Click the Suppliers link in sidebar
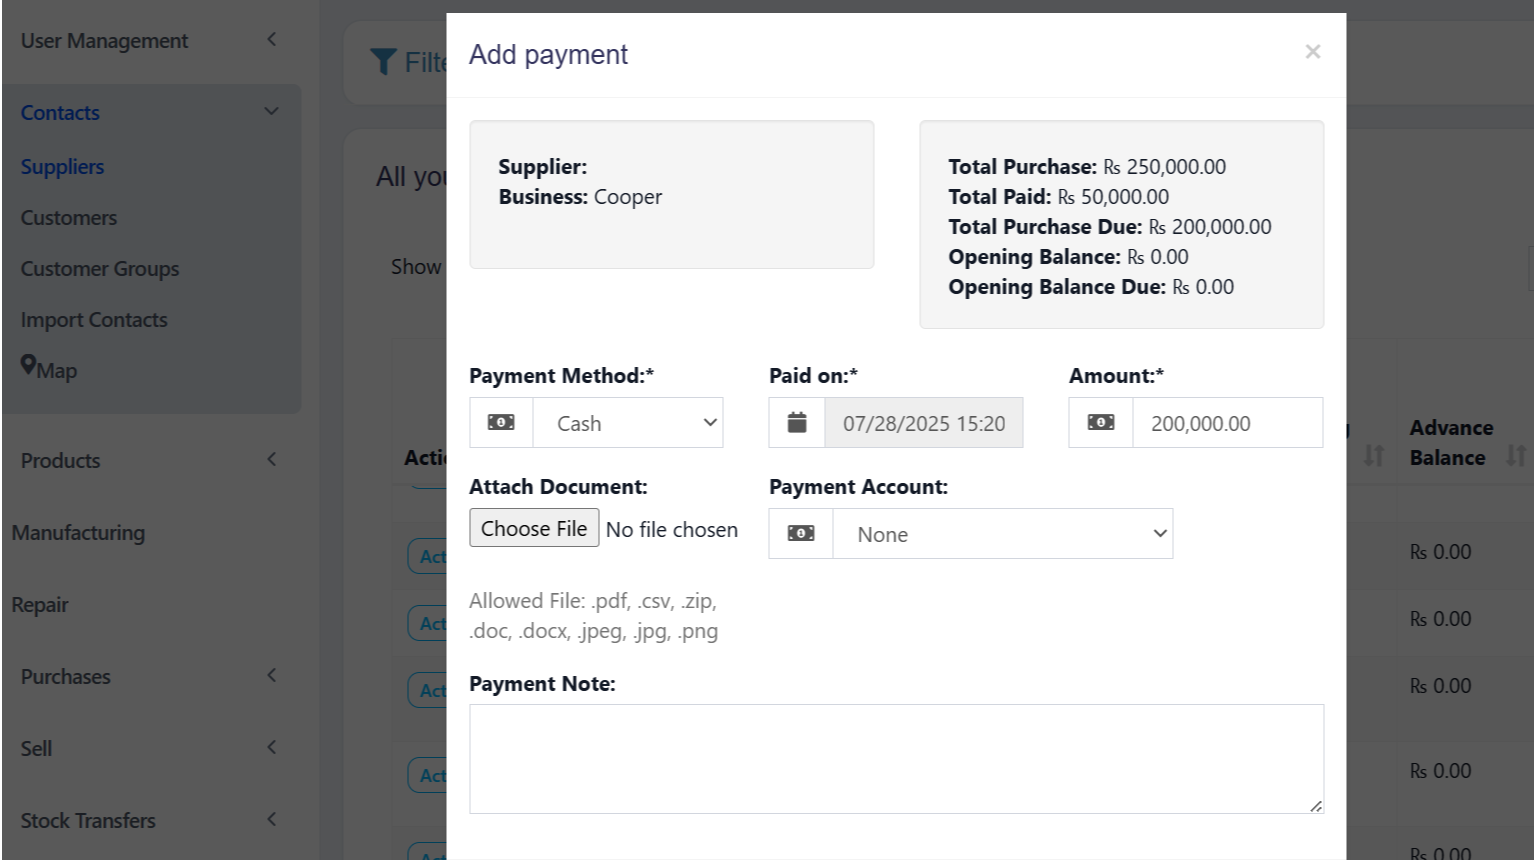The width and height of the screenshot is (1534, 860). tap(62, 167)
